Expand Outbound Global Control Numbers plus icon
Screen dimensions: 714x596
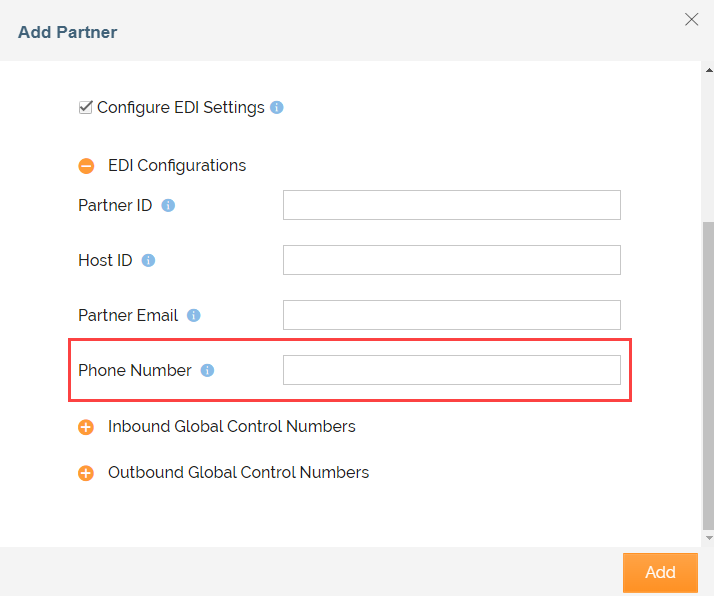(87, 473)
